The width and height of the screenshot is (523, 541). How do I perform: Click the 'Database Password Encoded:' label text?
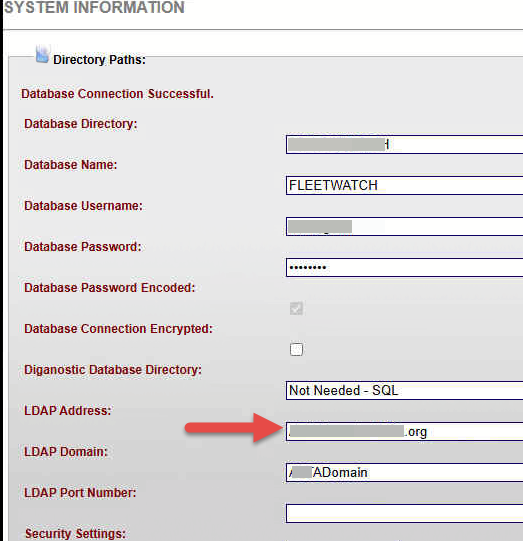pyautogui.click(x=110, y=288)
